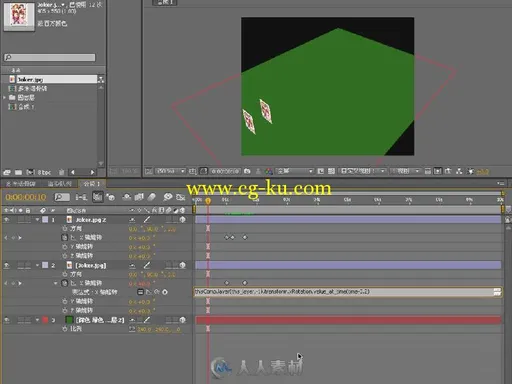Switch to the first timeline panel tab

click(x=21, y=184)
